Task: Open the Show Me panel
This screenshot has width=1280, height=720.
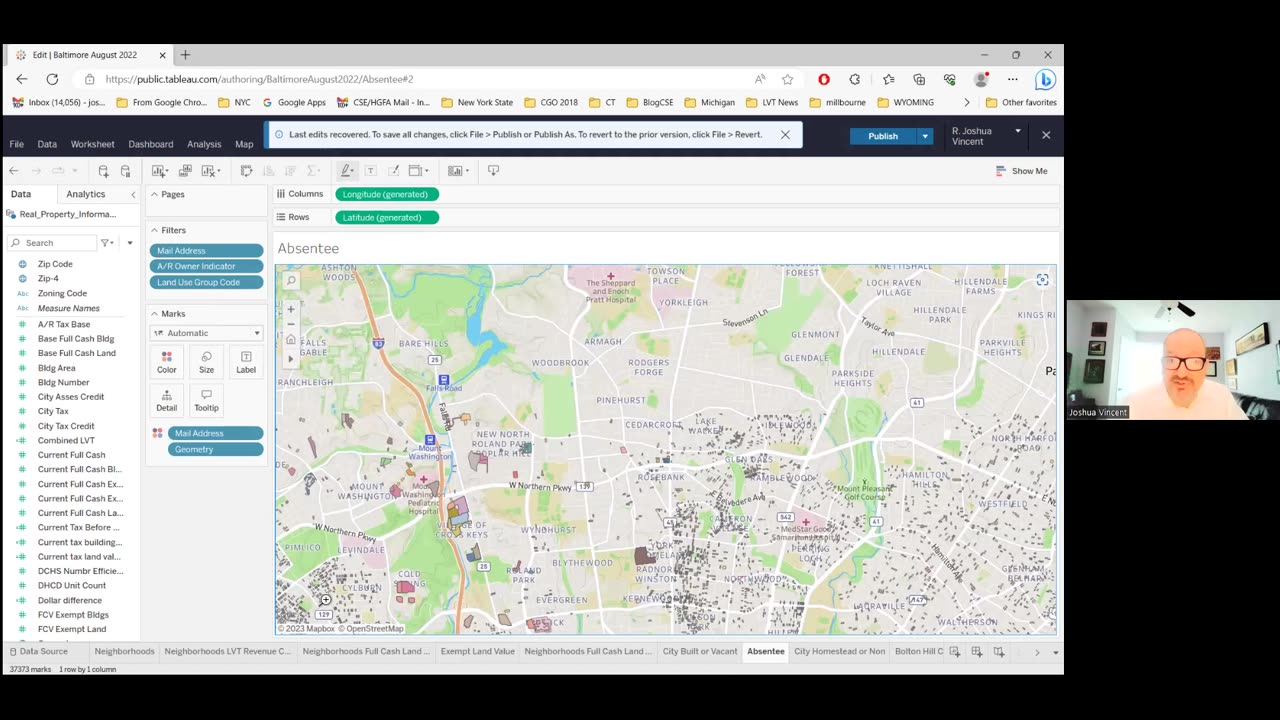Action: 1022,171
